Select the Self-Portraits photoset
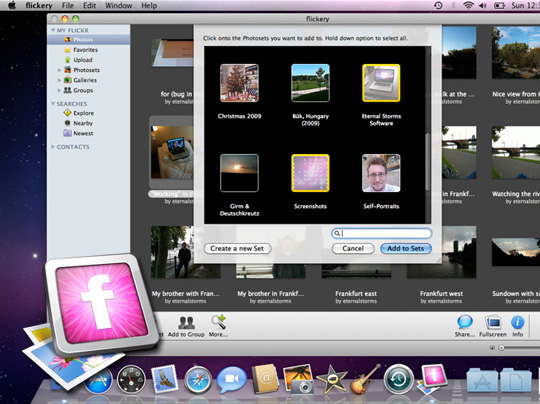The width and height of the screenshot is (540, 404). coord(381,173)
